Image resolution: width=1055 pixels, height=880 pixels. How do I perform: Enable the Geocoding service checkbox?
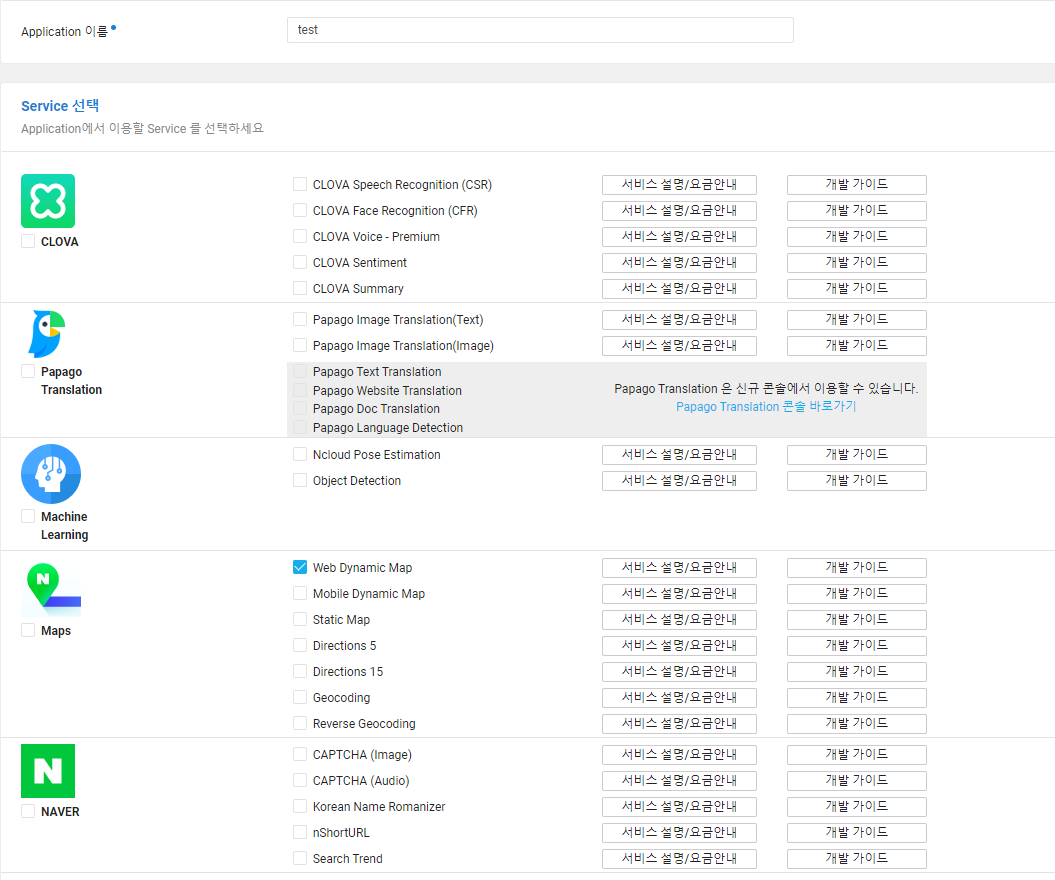pos(300,697)
